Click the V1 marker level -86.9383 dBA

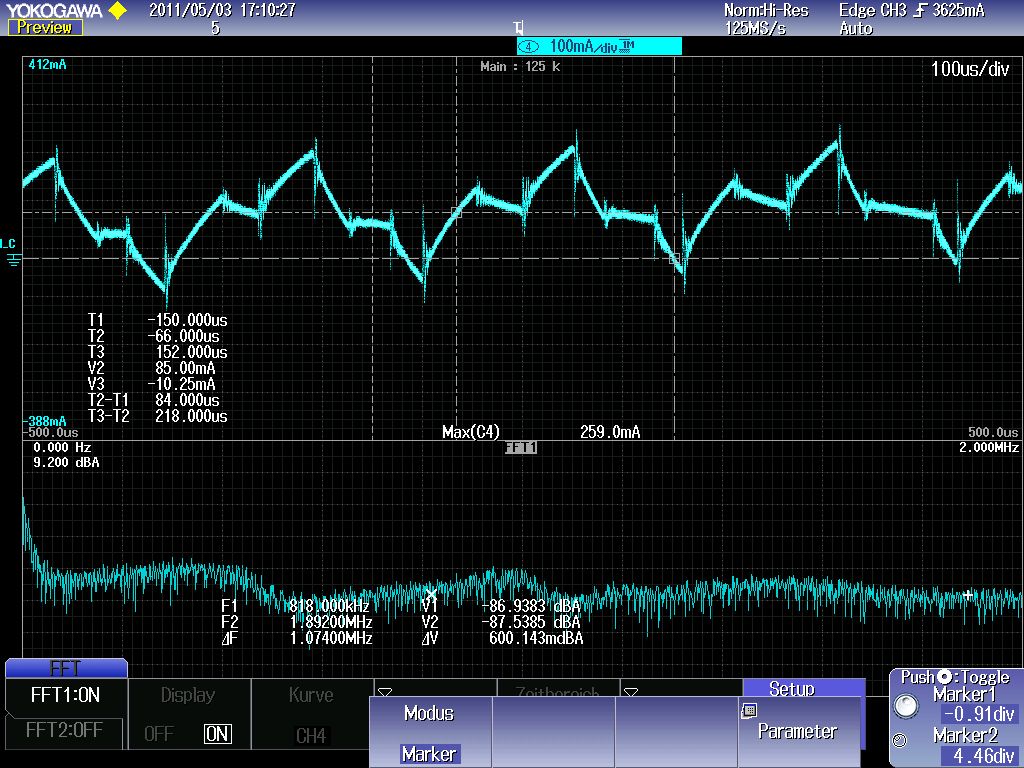pyautogui.click(x=531, y=606)
